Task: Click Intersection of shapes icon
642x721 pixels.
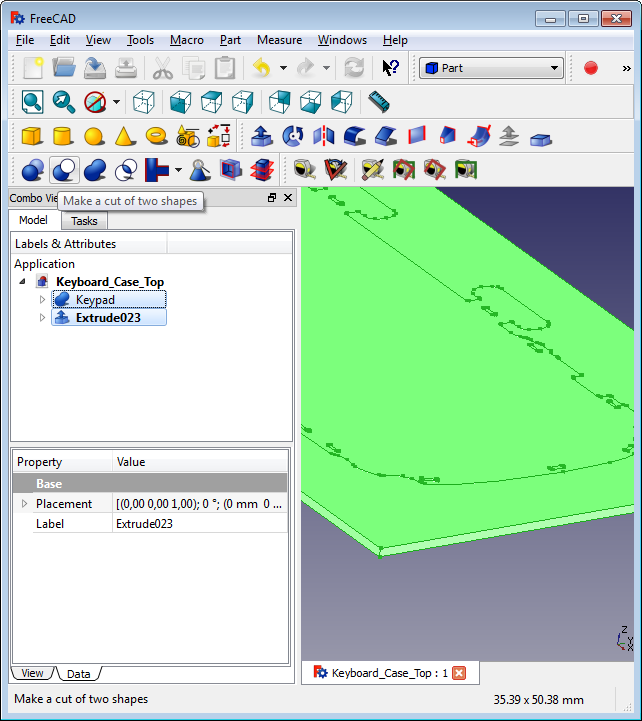Action: [x=126, y=170]
